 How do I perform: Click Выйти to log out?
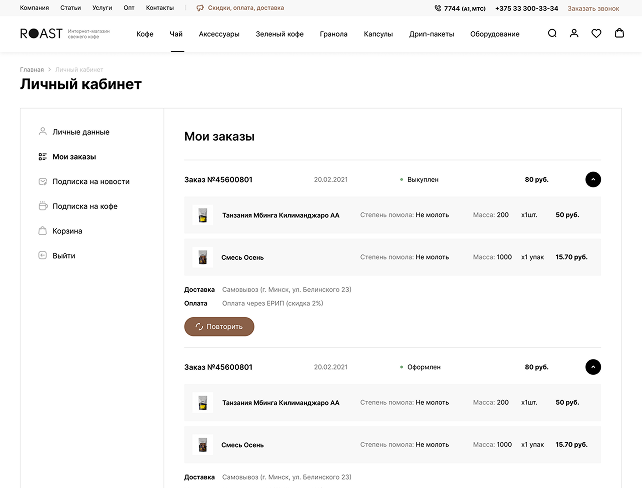coord(64,256)
